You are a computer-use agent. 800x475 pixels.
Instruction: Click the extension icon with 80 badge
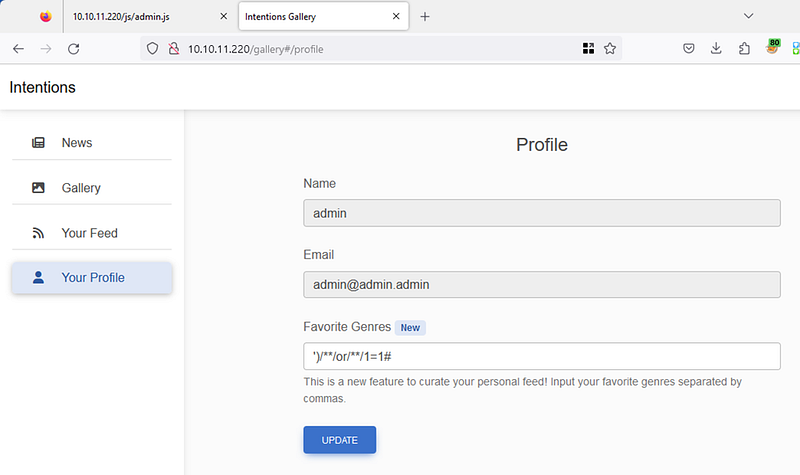click(x=772, y=47)
